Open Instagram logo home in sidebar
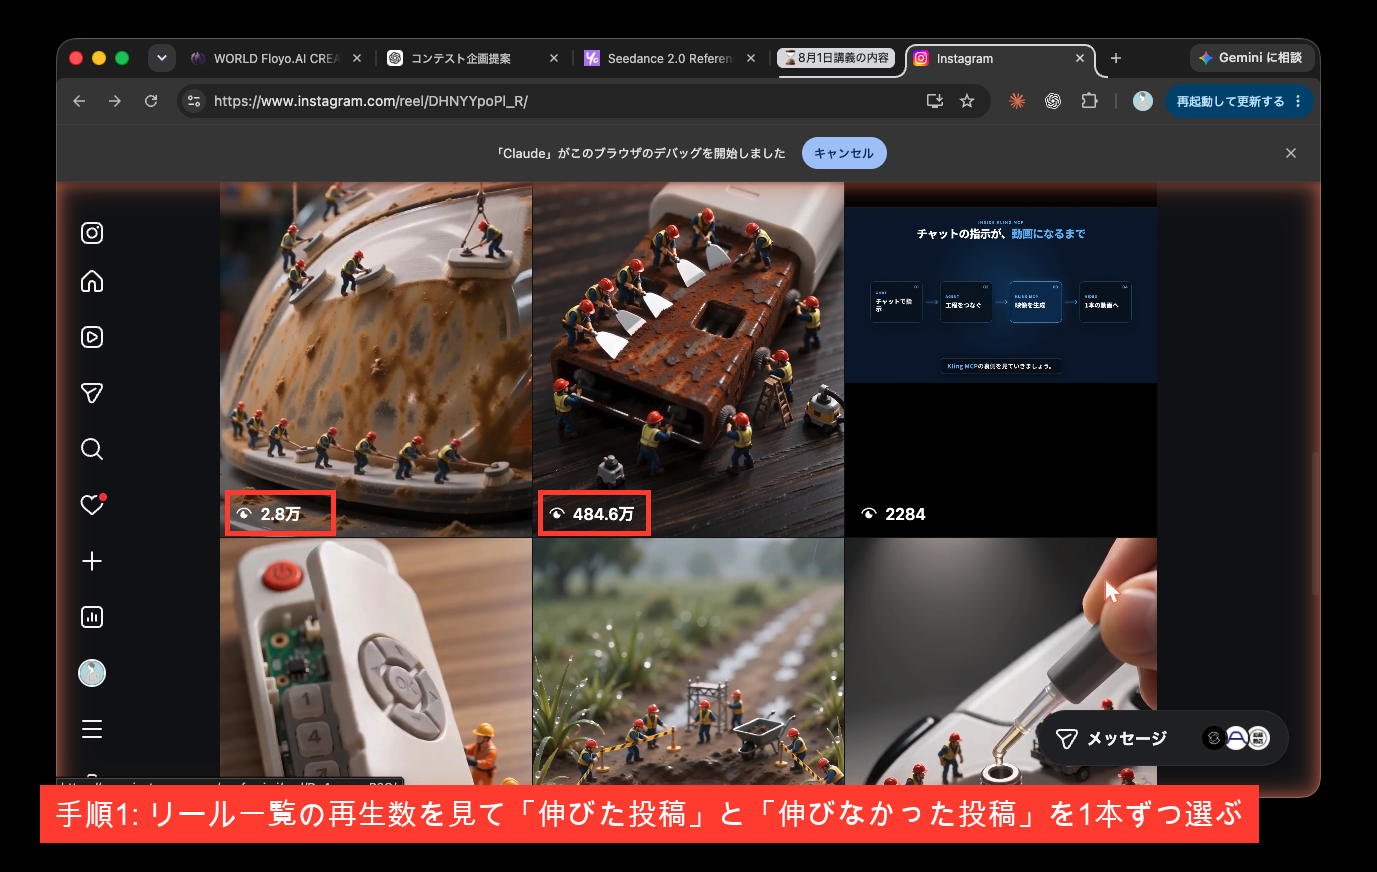The height and width of the screenshot is (872, 1377). [92, 233]
